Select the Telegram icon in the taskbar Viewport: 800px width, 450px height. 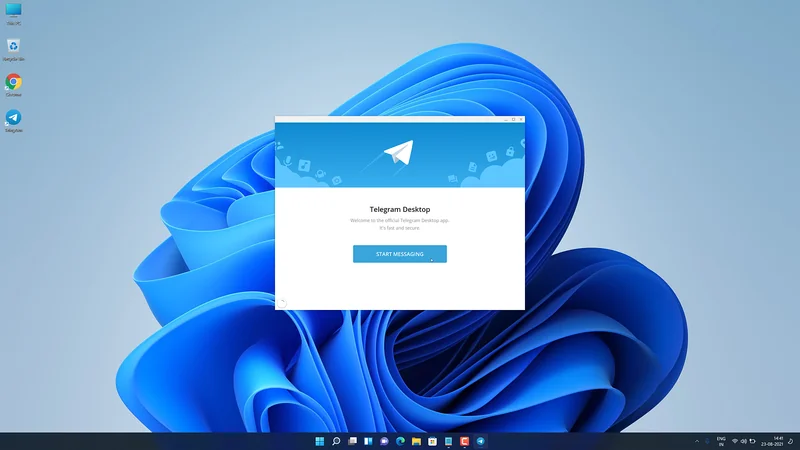pyautogui.click(x=480, y=441)
